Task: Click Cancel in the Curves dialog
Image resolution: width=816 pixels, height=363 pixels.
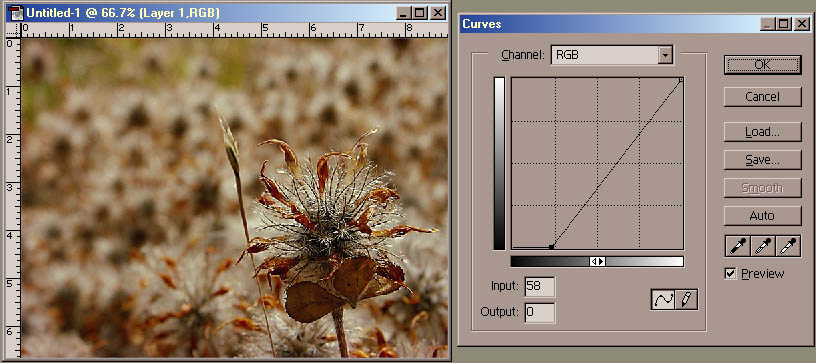Action: click(762, 97)
